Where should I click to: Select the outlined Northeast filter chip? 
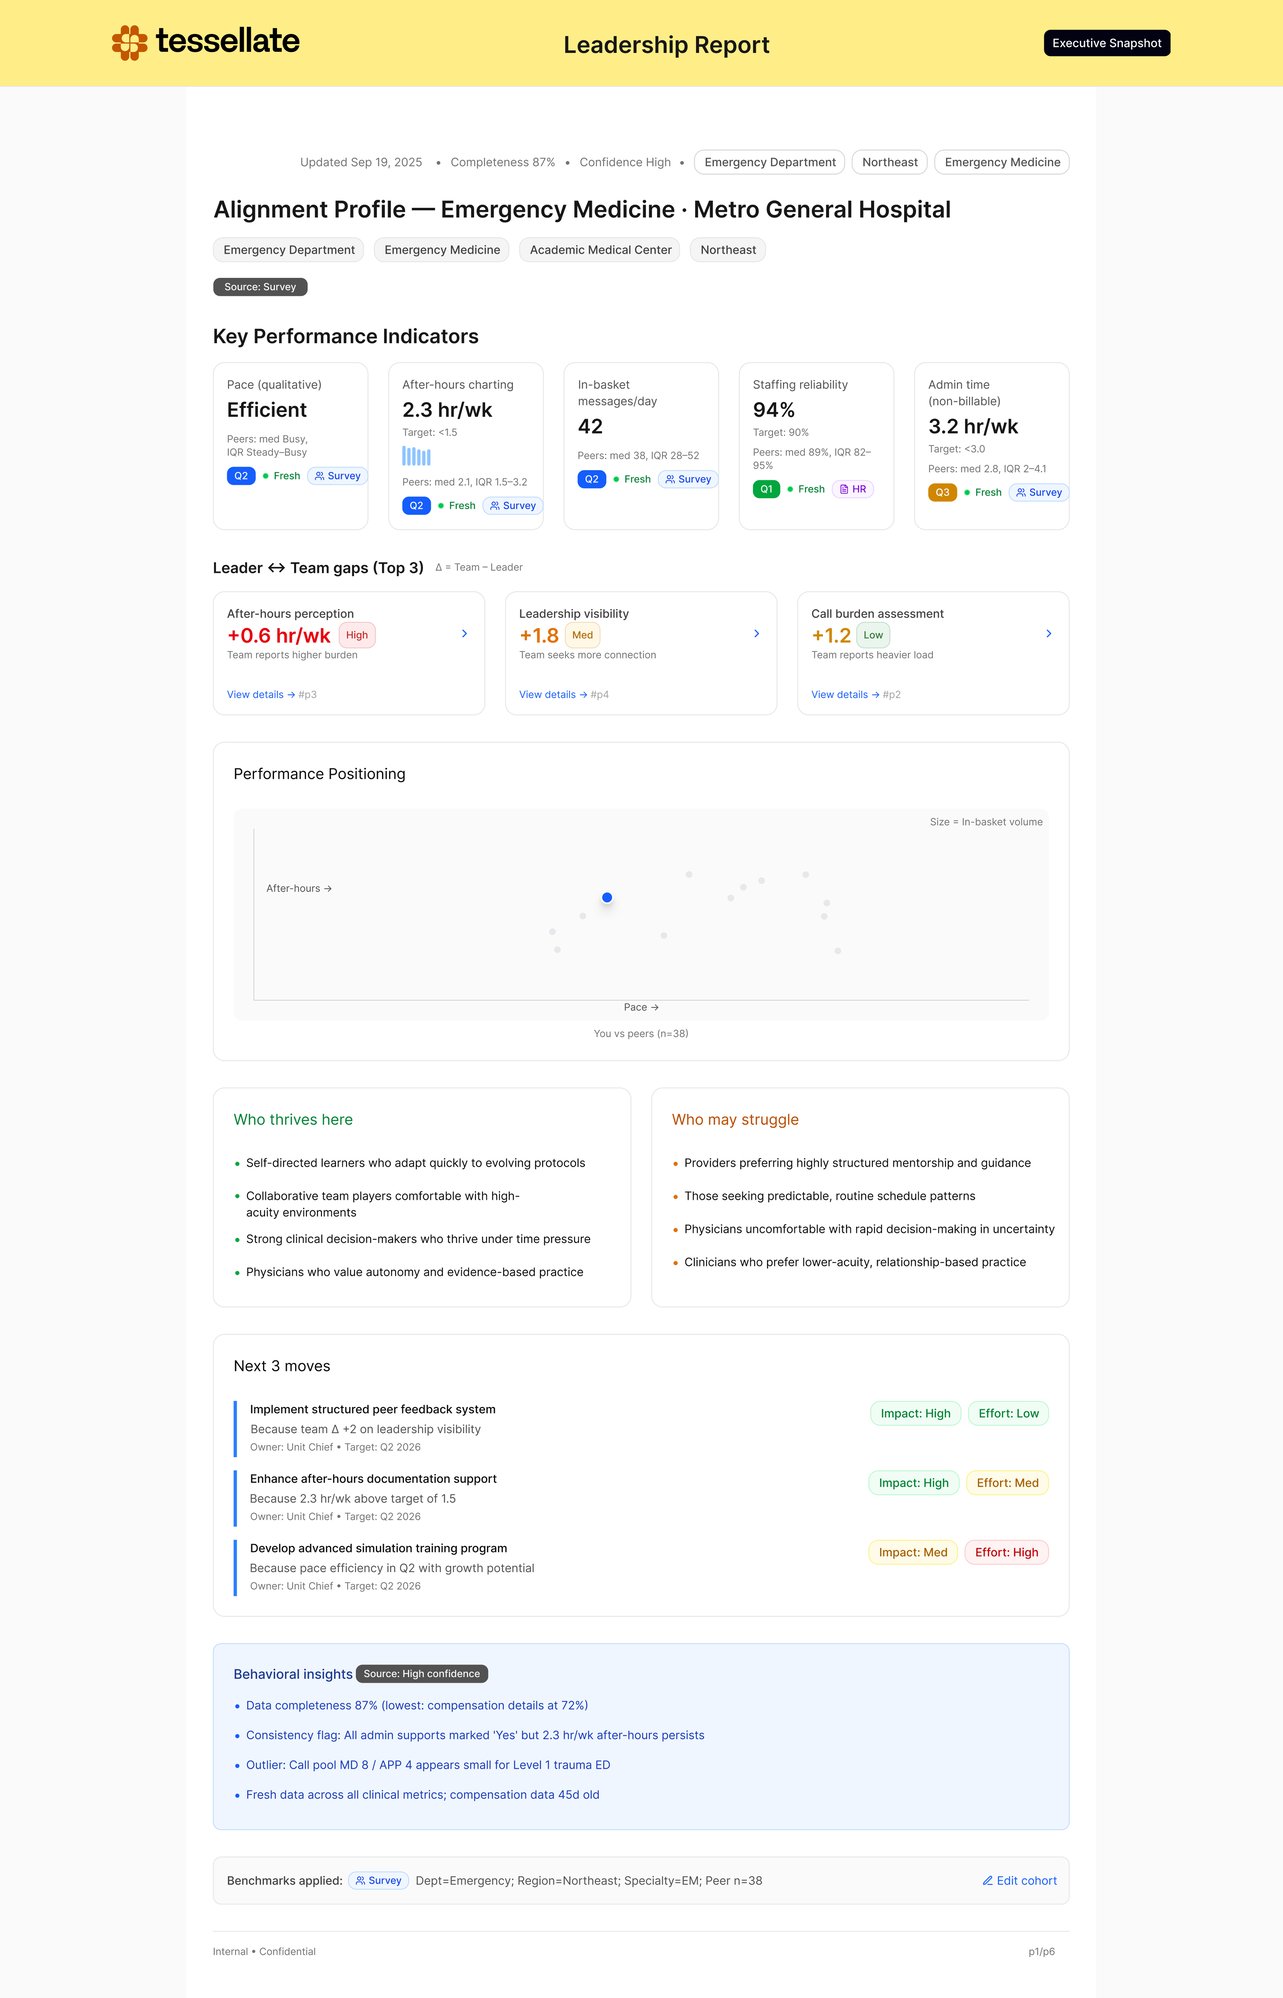point(889,162)
